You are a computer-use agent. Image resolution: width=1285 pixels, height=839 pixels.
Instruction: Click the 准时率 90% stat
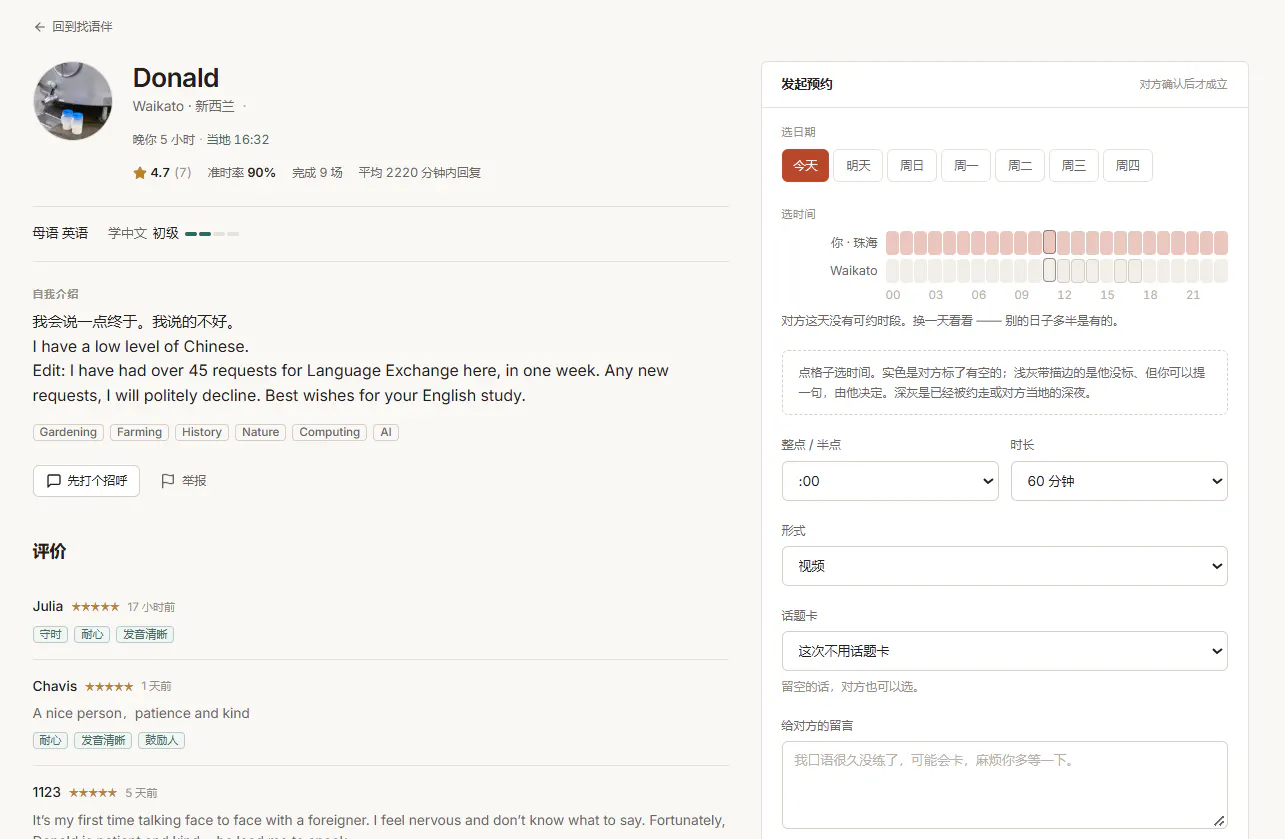pyautogui.click(x=241, y=173)
